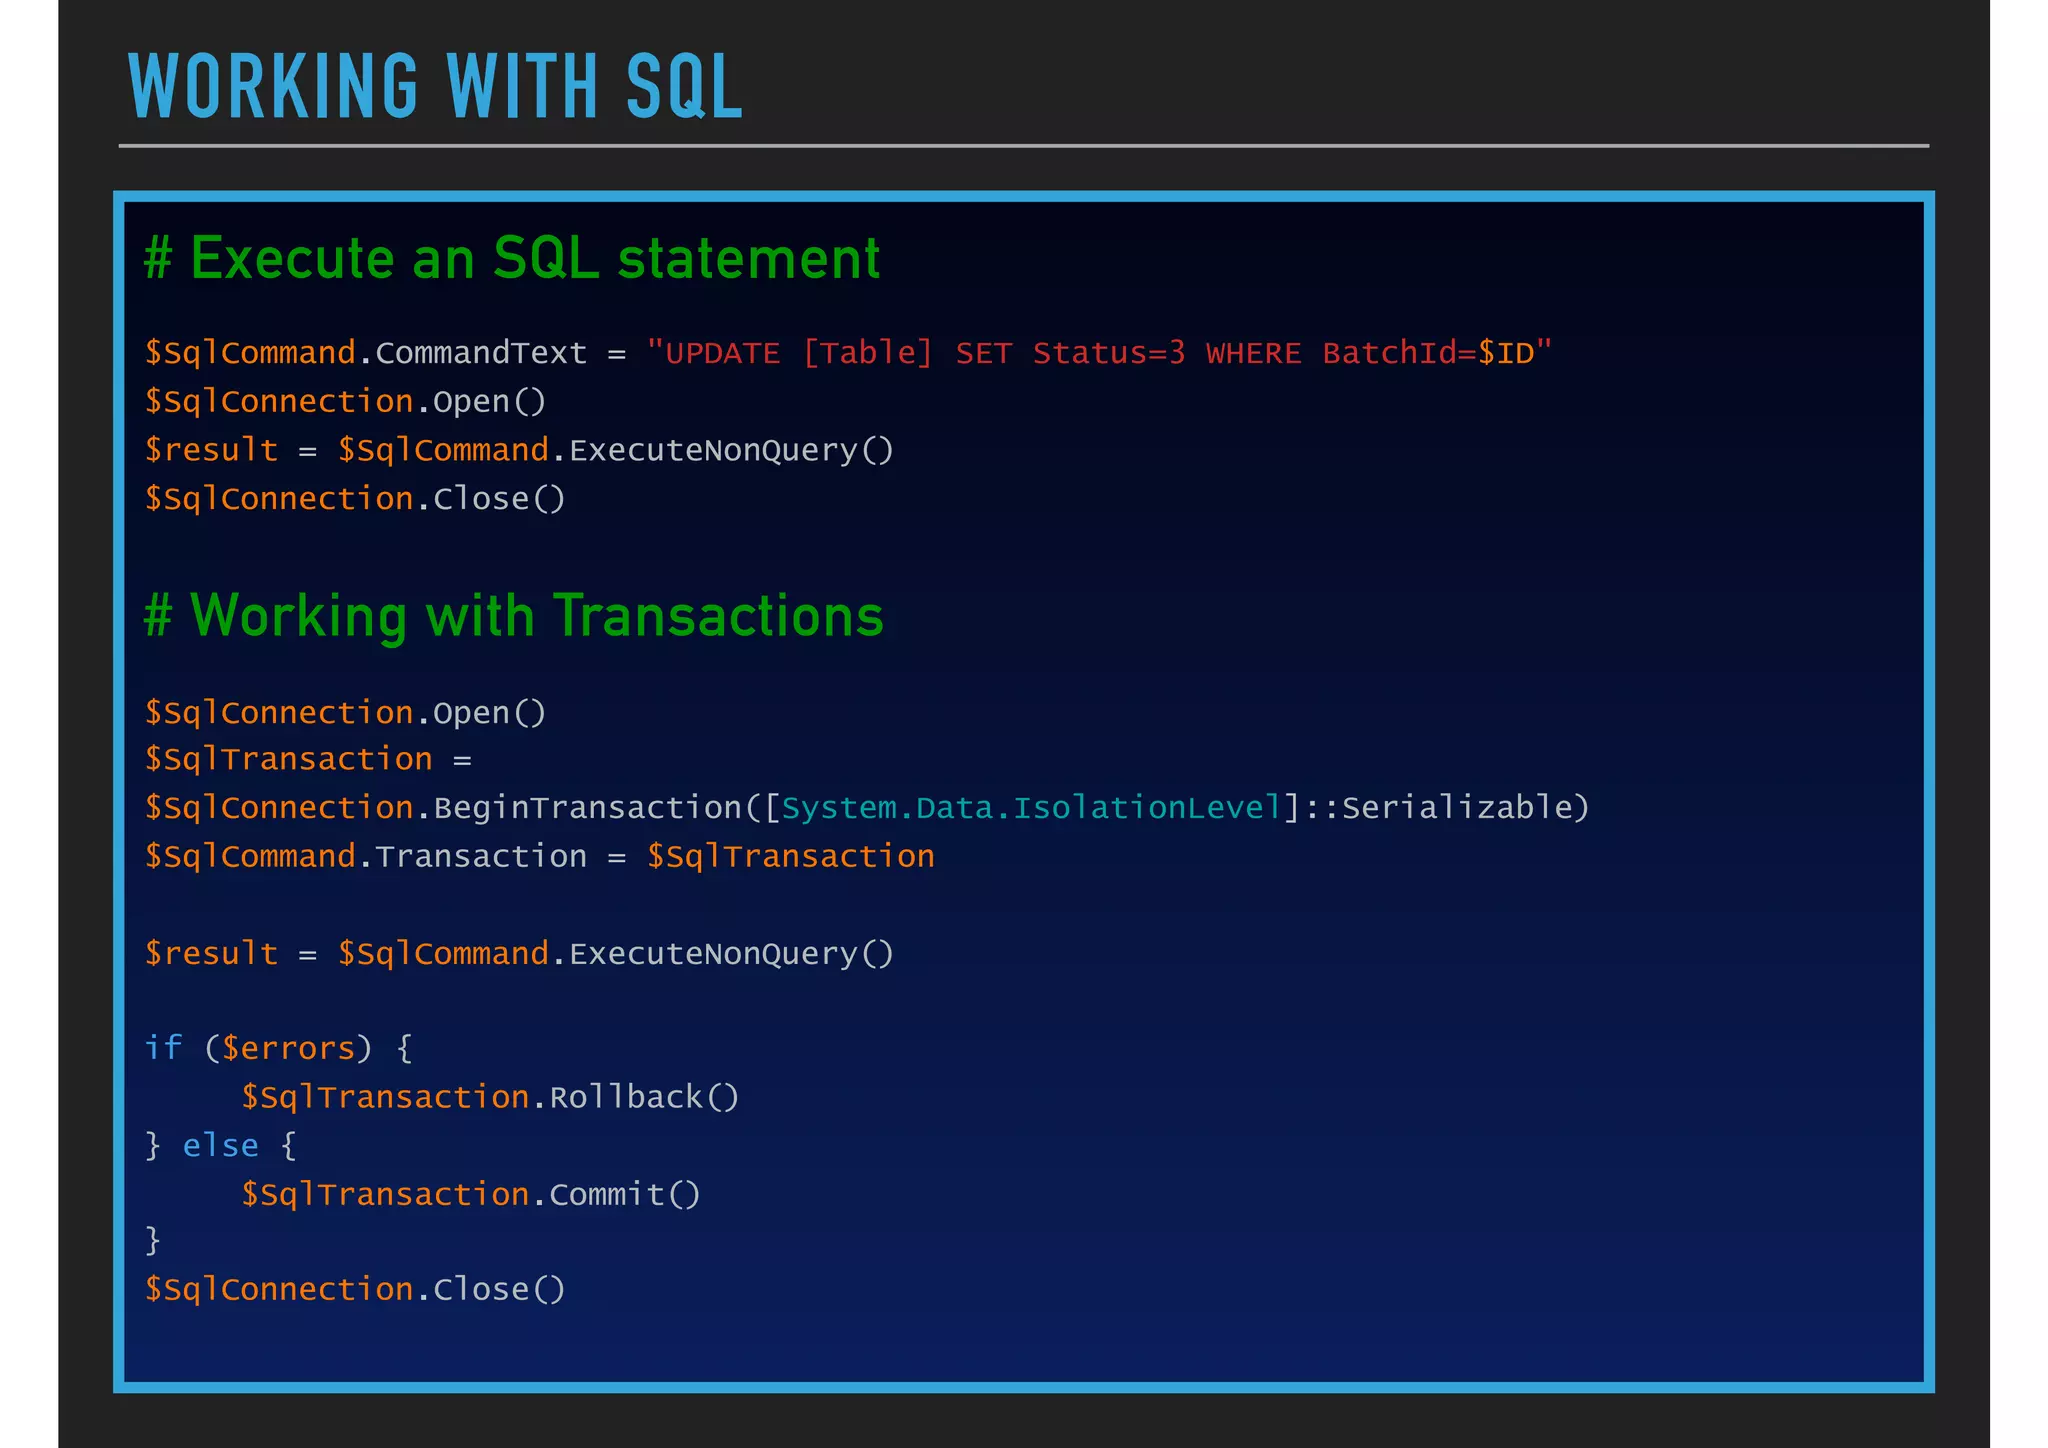Click the 'if ($errors) {' line
Image resolution: width=2048 pixels, height=1448 pixels.
[x=279, y=1049]
